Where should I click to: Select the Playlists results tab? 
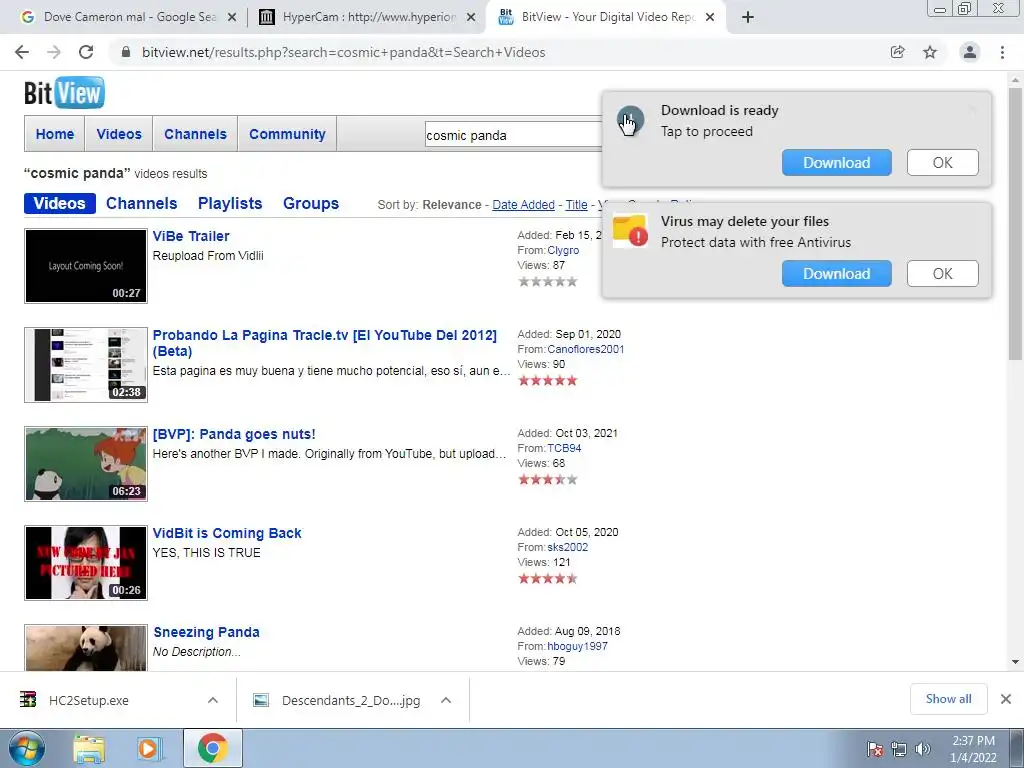pos(230,203)
